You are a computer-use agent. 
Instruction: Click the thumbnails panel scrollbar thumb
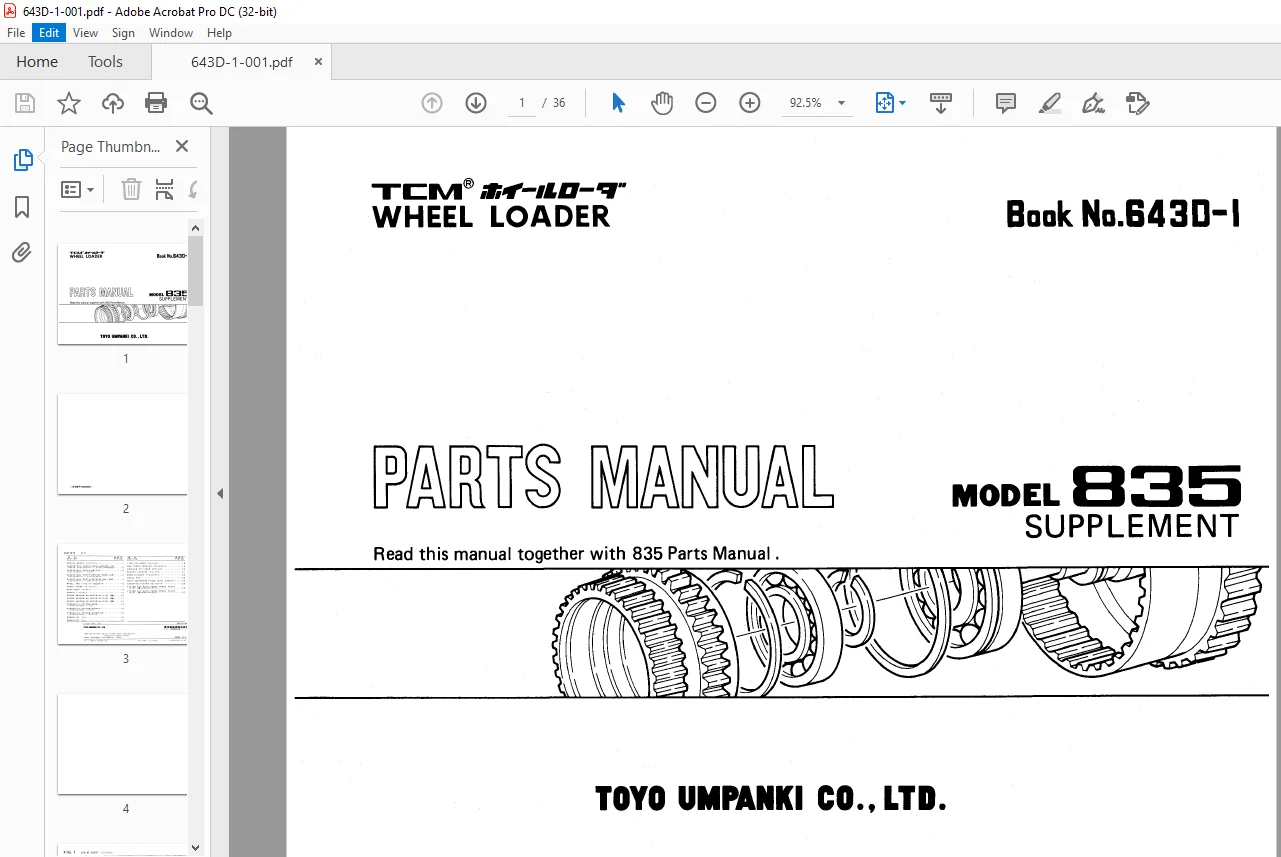click(196, 270)
